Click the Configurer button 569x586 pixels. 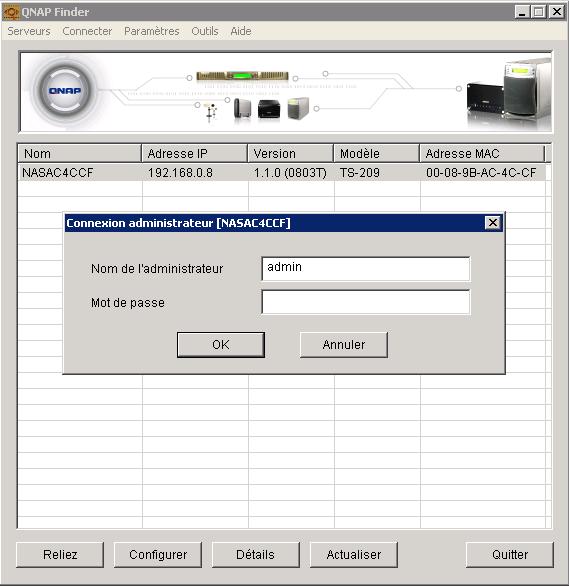[x=158, y=555]
